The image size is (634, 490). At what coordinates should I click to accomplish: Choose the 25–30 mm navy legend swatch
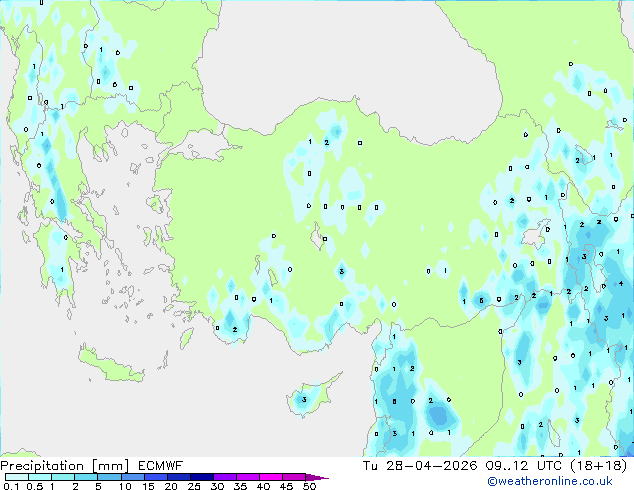click(201, 477)
